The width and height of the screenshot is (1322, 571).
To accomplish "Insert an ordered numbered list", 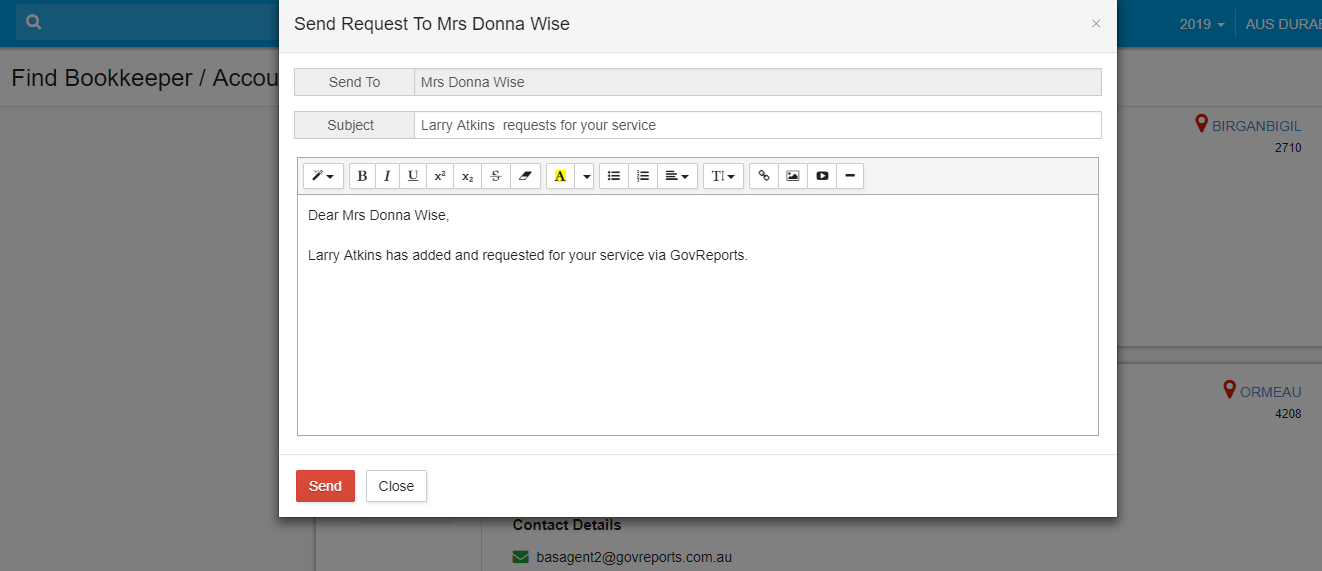I will 643,176.
